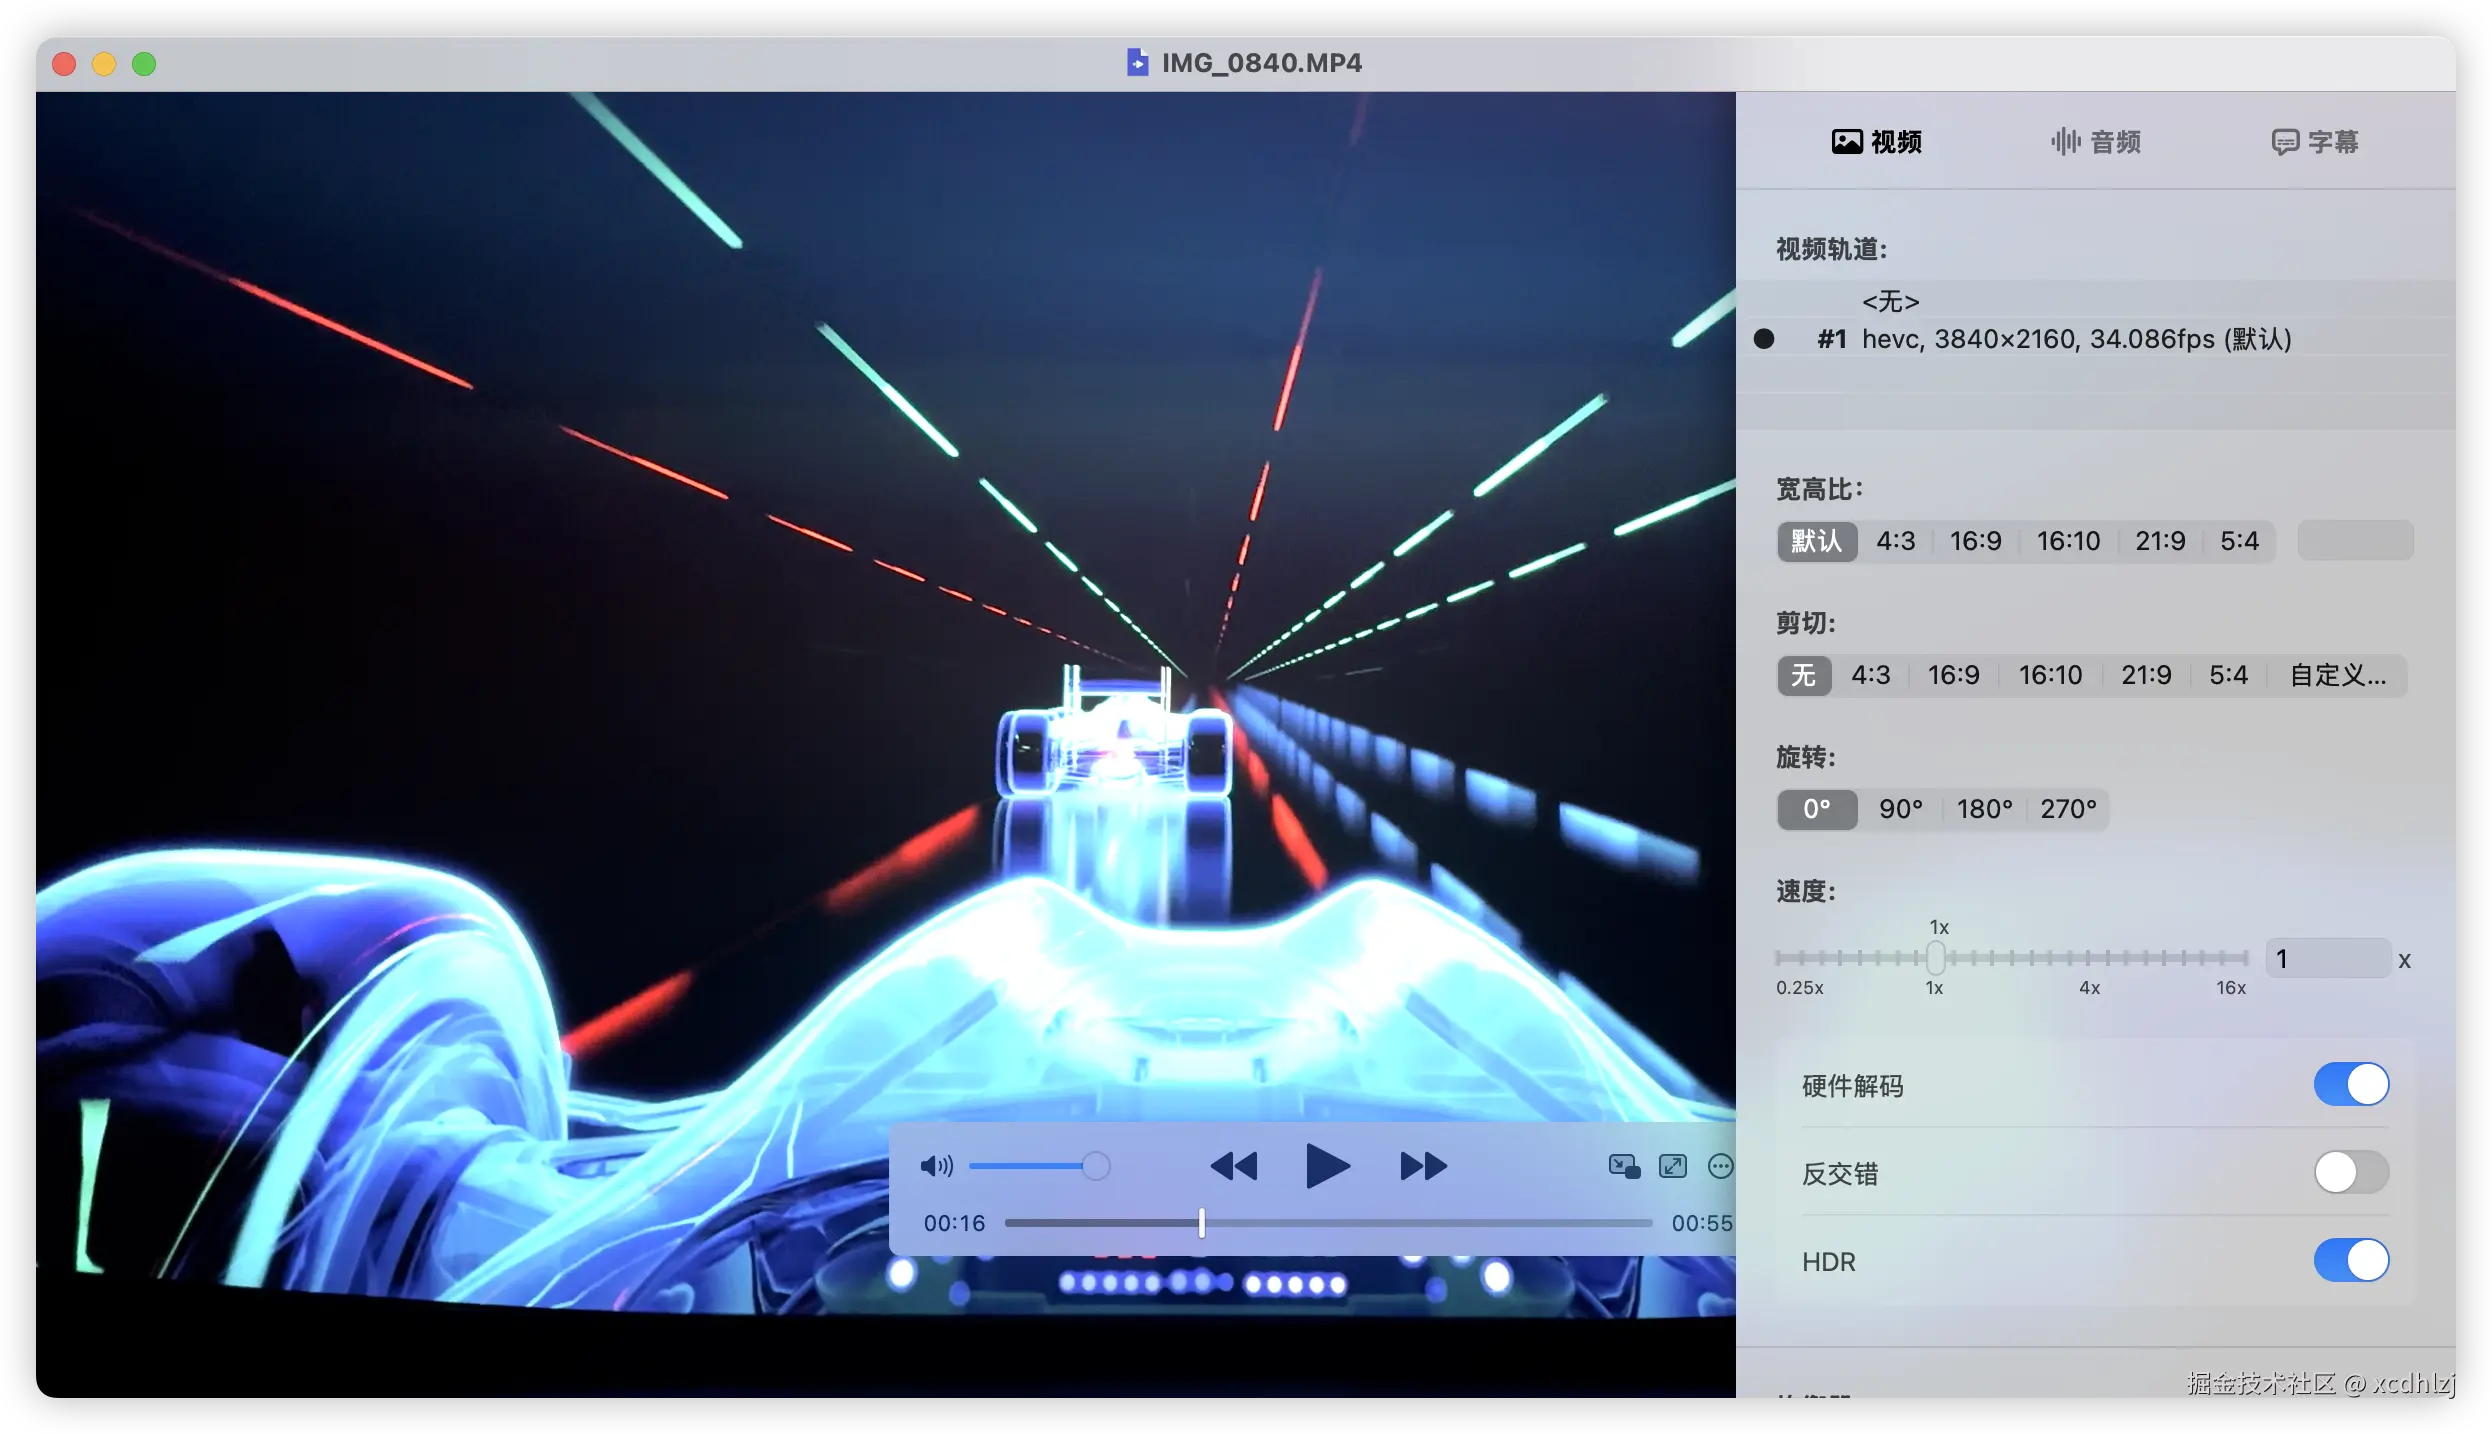The image size is (2492, 1434).
Task: Turn off the HDR switch
Action: point(2350,1261)
